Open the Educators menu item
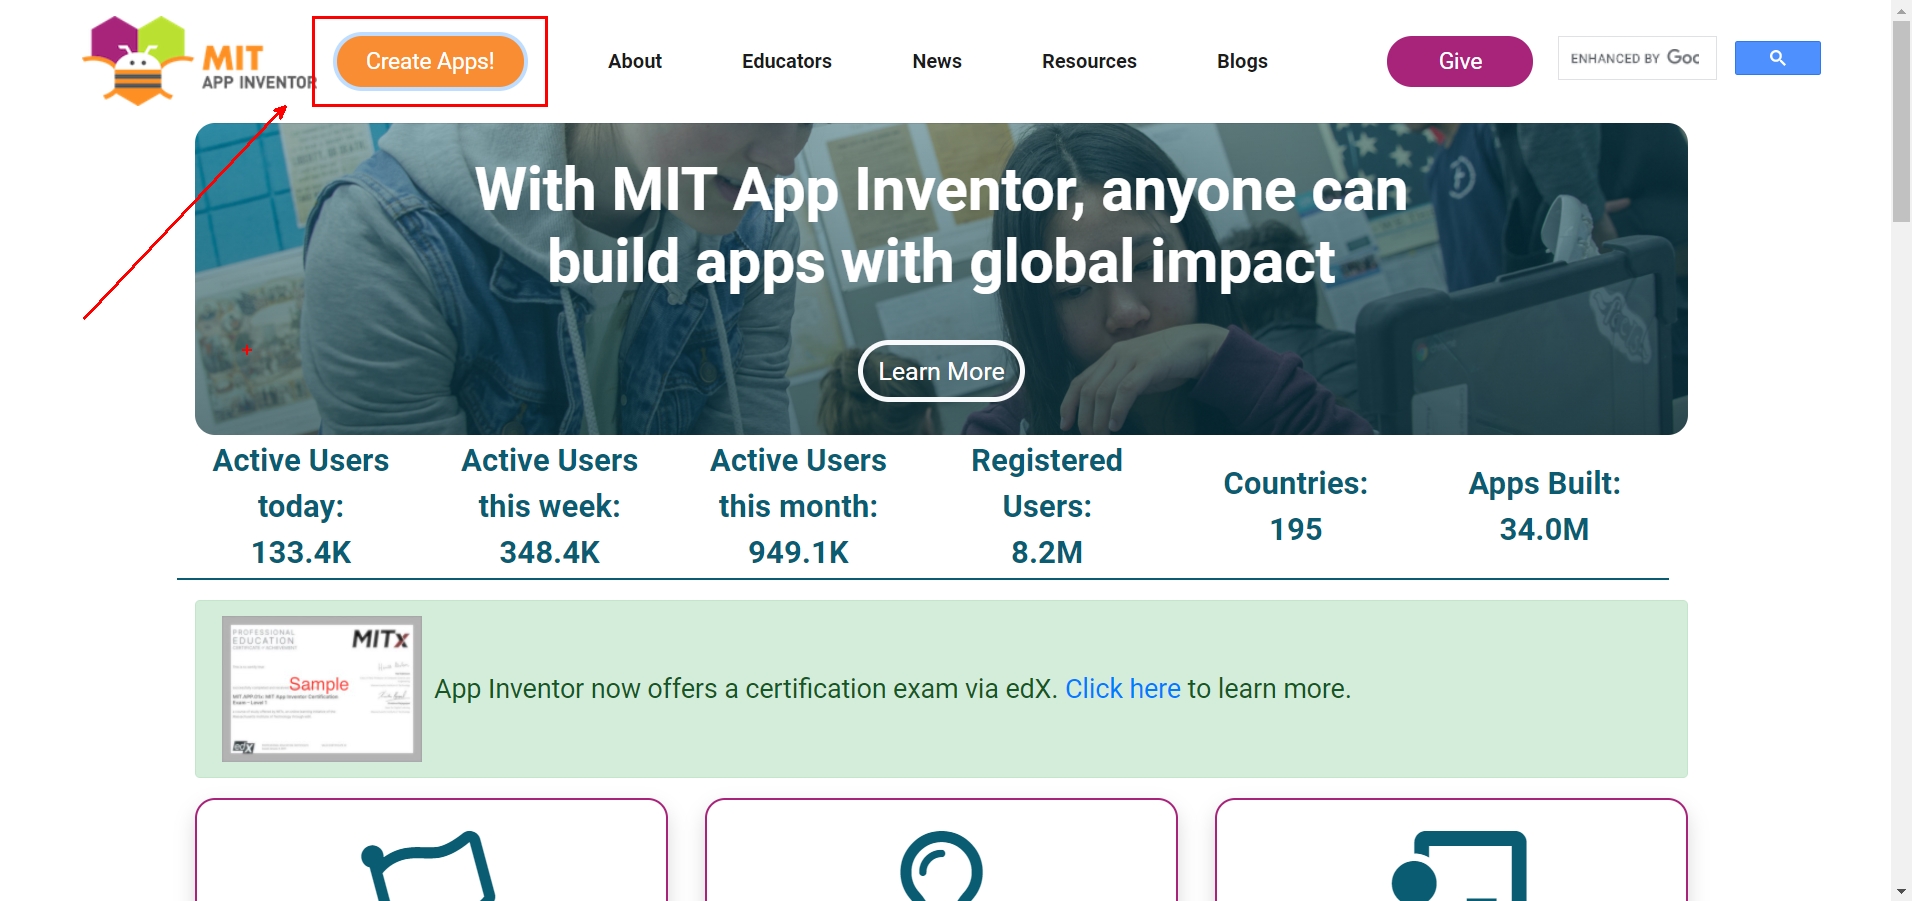 point(787,61)
